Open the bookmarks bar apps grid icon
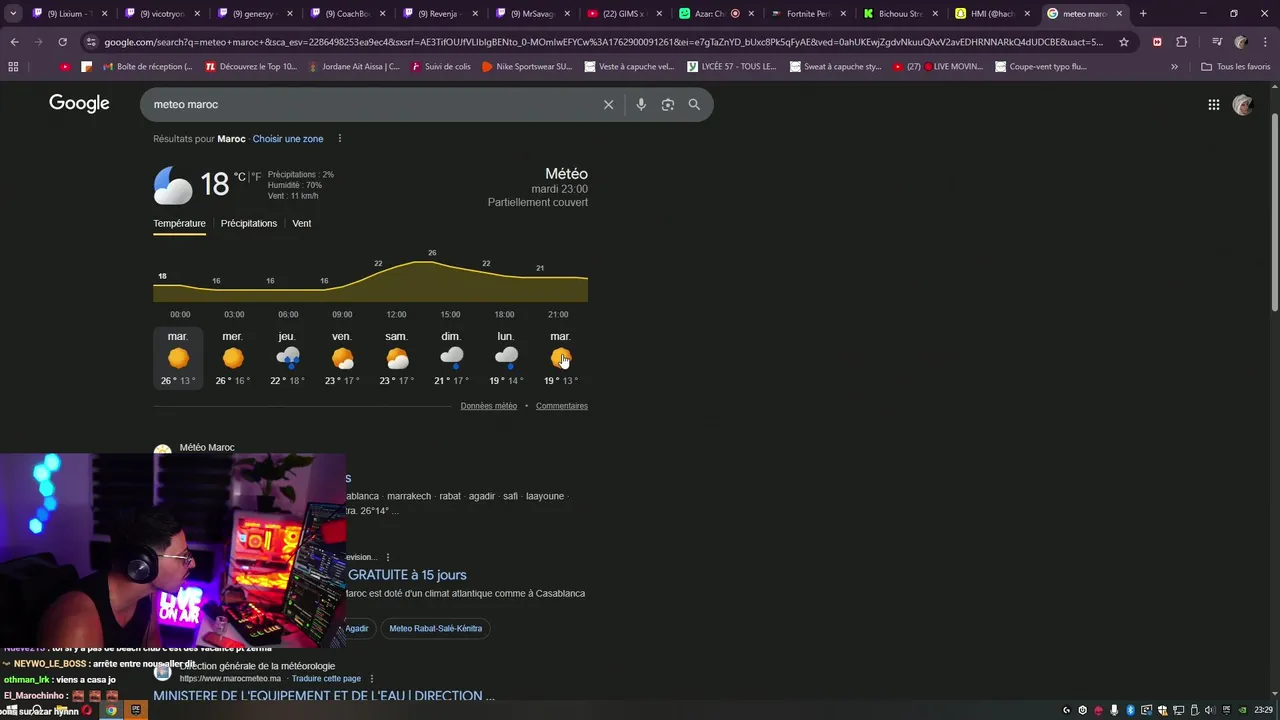 13,66
